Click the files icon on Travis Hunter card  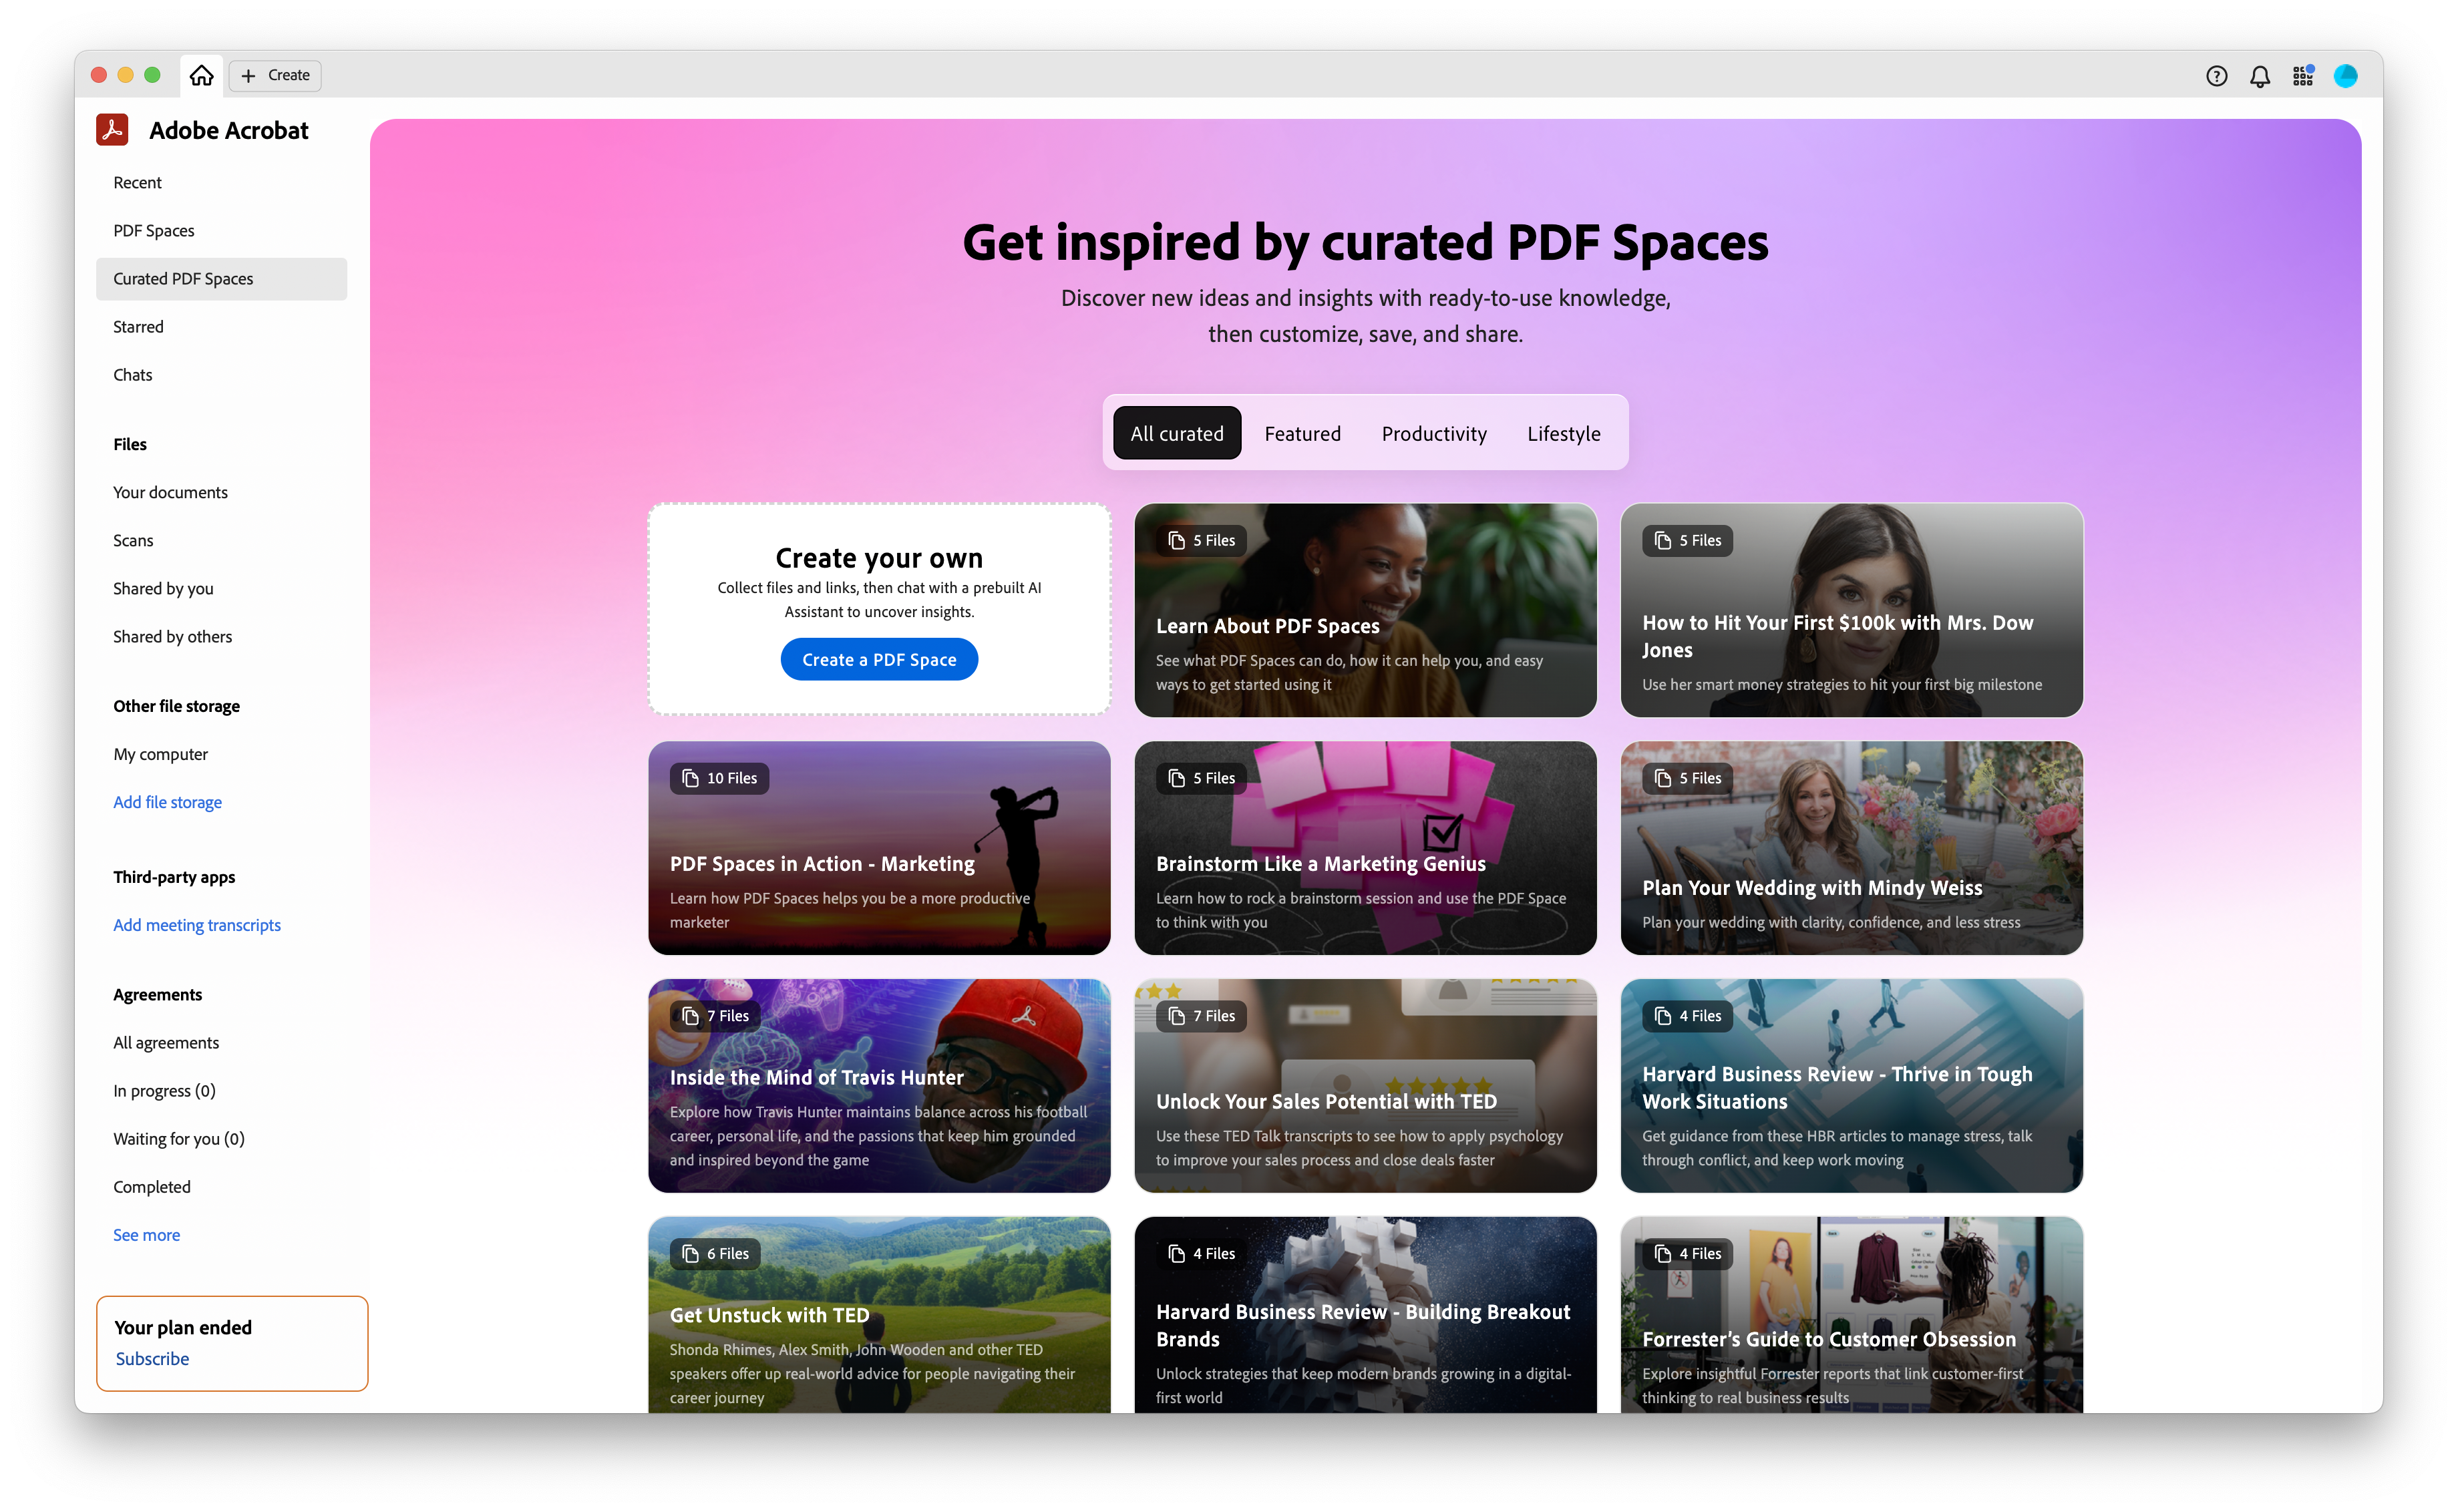691,1017
